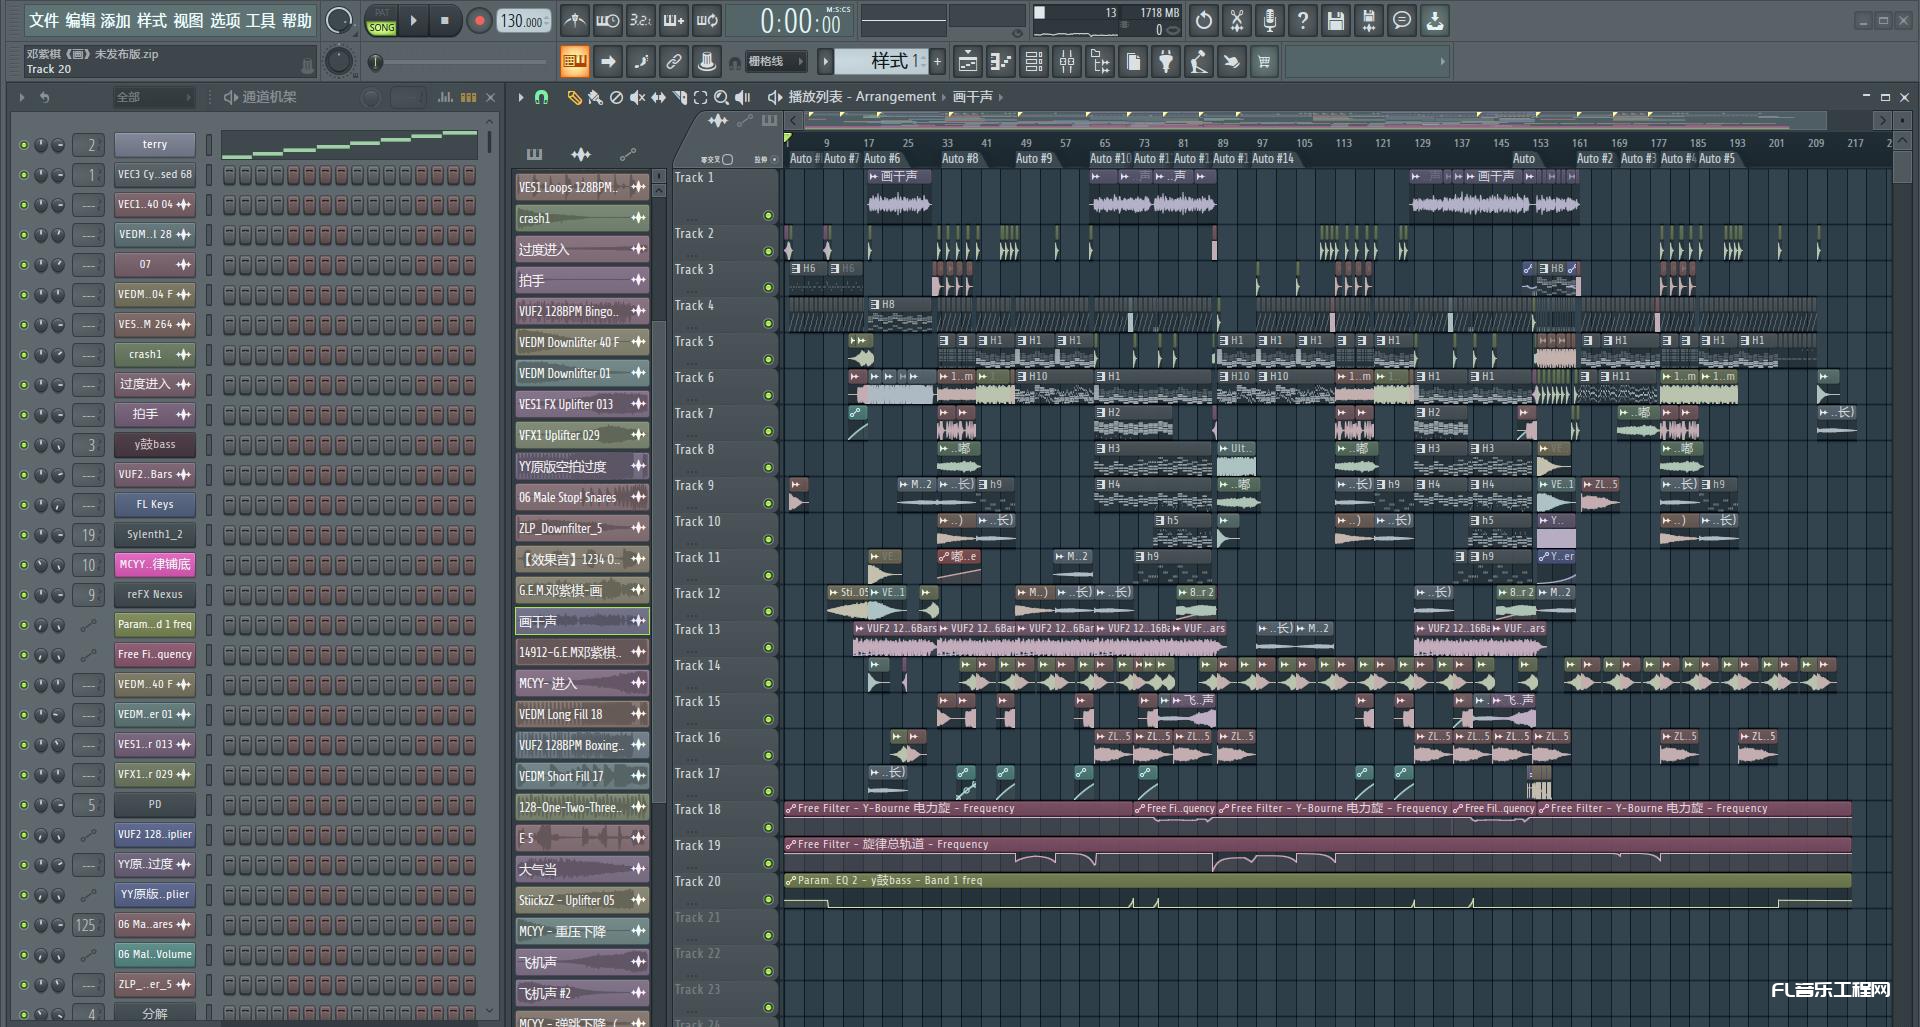Open the piano roll view icon
This screenshot has height=1027, width=1920.
(x=1001, y=62)
